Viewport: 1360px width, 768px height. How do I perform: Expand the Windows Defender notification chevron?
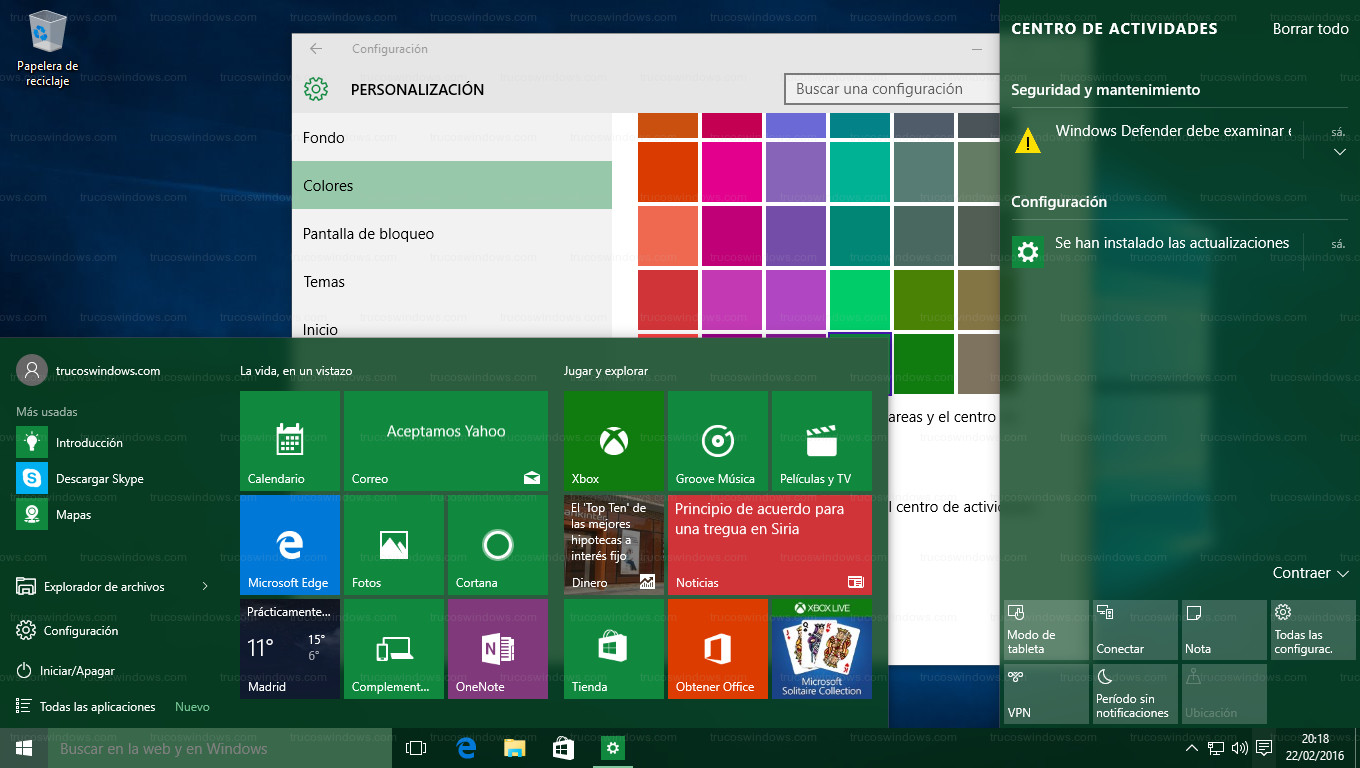1339,153
